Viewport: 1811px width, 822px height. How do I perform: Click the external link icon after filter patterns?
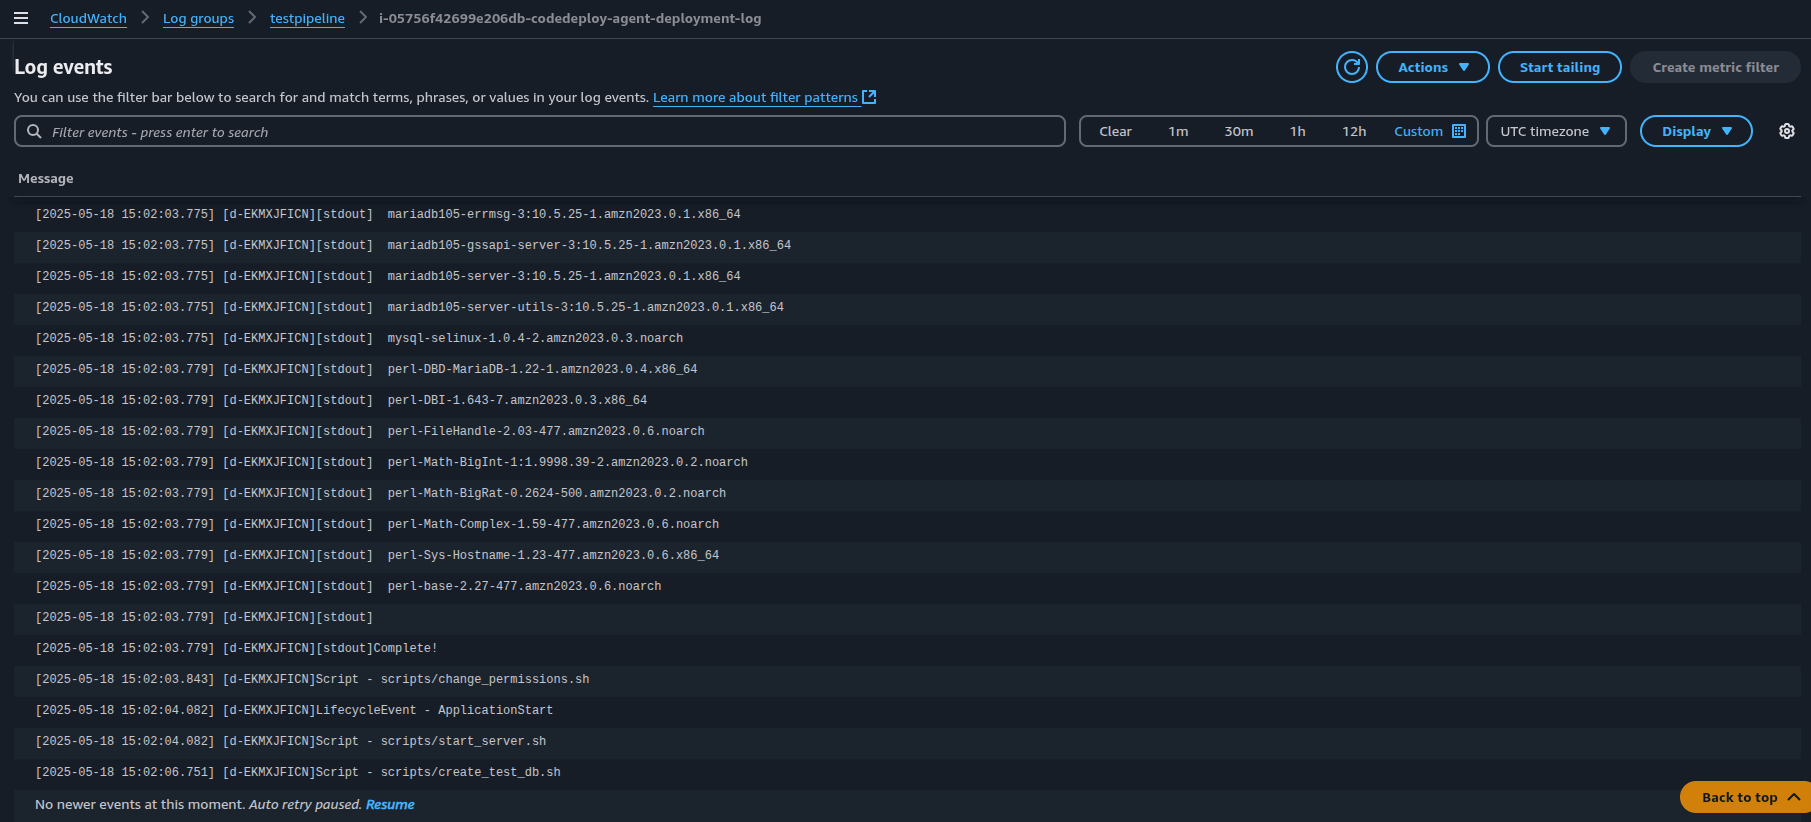(869, 97)
